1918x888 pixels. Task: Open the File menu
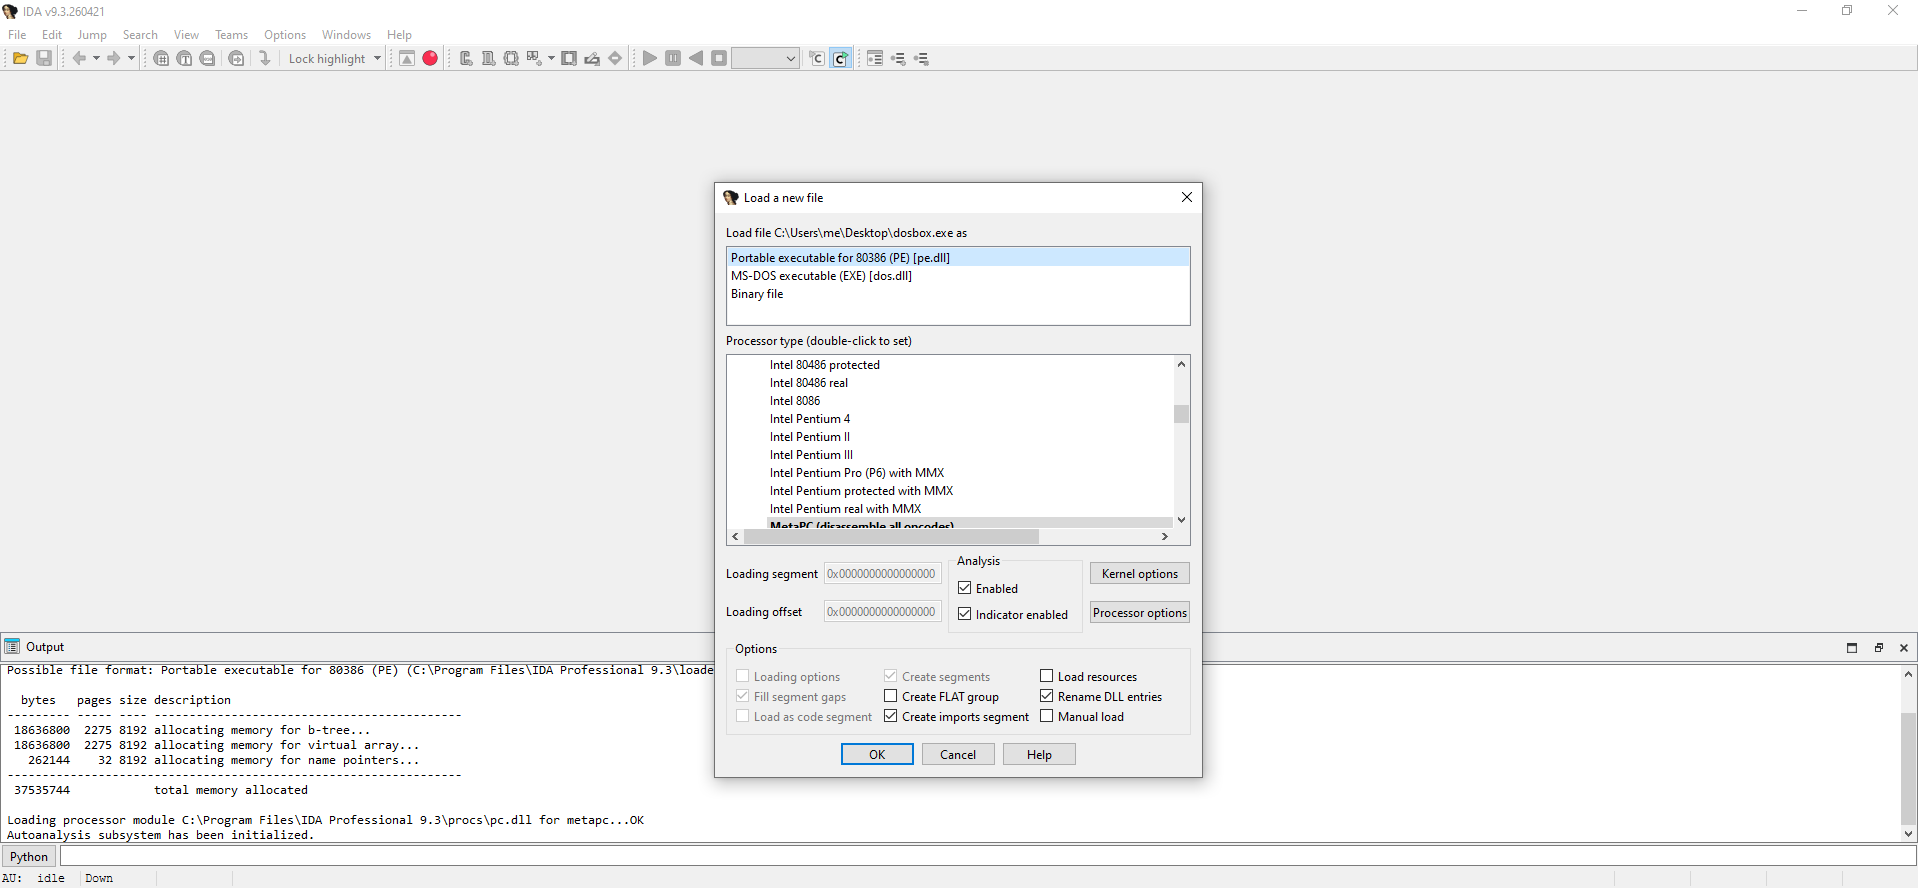click(x=17, y=34)
